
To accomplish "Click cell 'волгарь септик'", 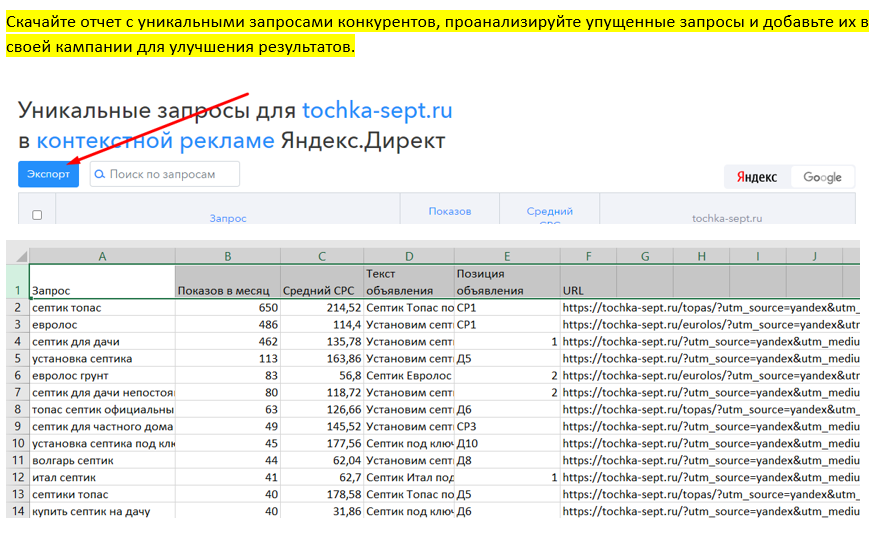I will click(102, 460).
